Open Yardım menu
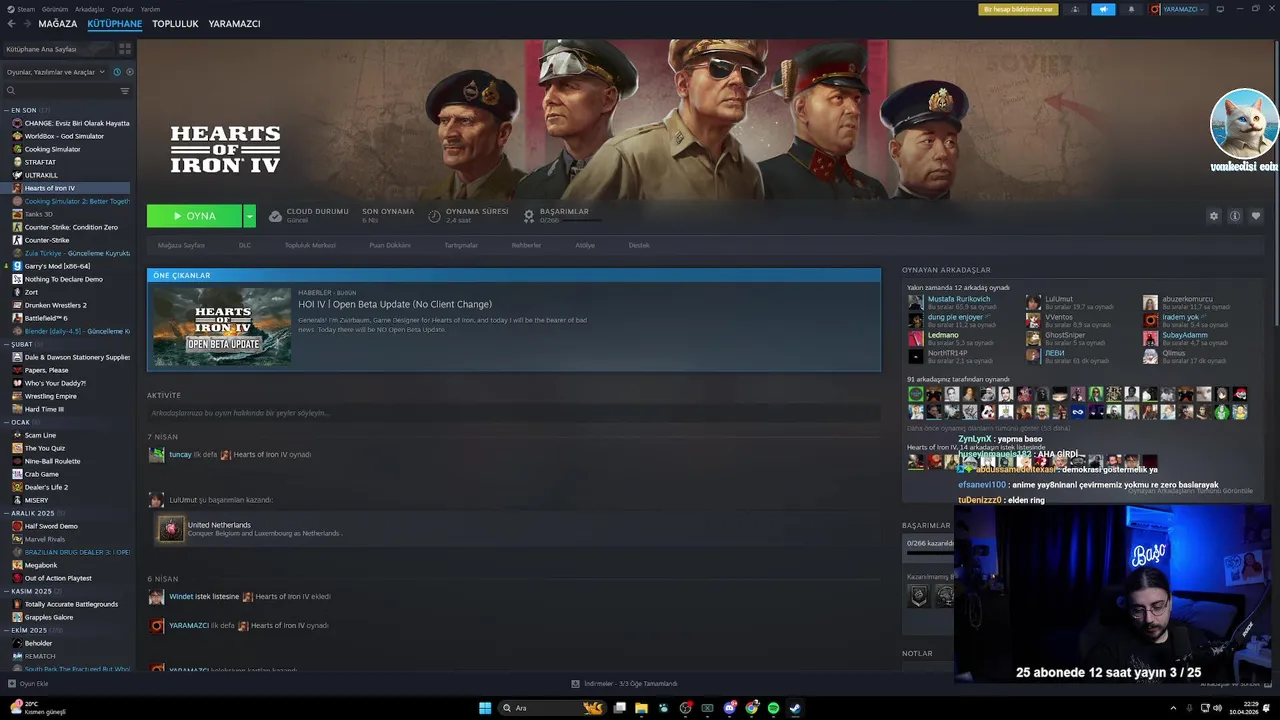The height and width of the screenshot is (720, 1280). point(150,9)
